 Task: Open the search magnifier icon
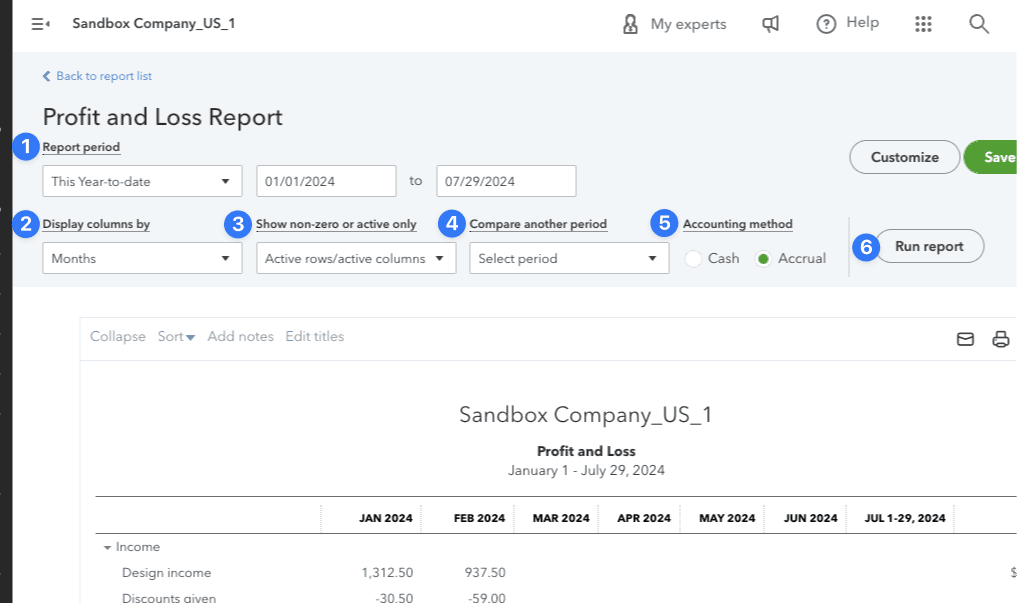(x=979, y=24)
